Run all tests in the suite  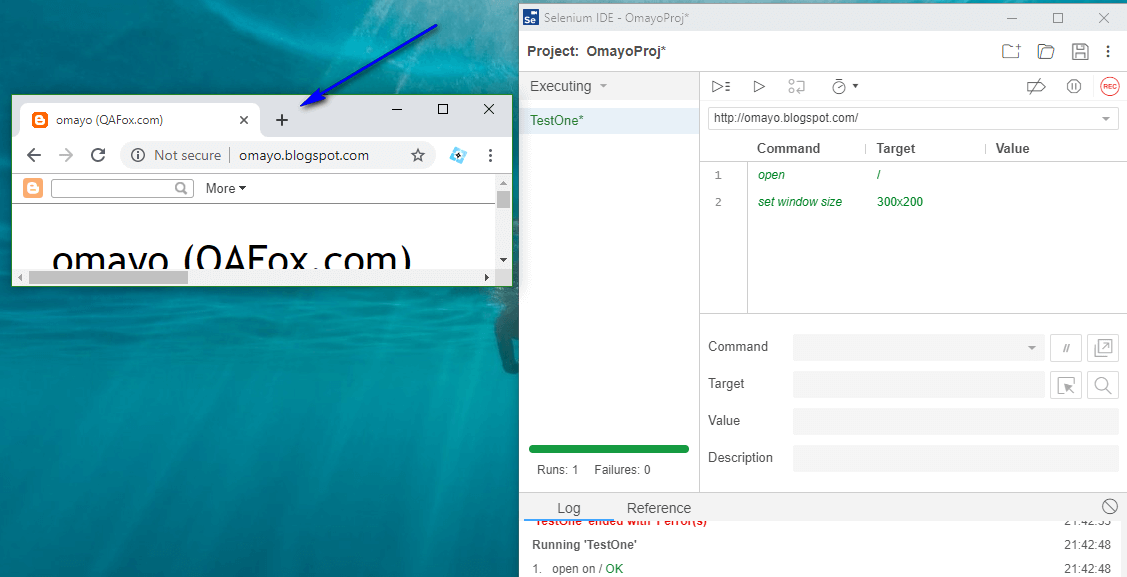(x=721, y=86)
